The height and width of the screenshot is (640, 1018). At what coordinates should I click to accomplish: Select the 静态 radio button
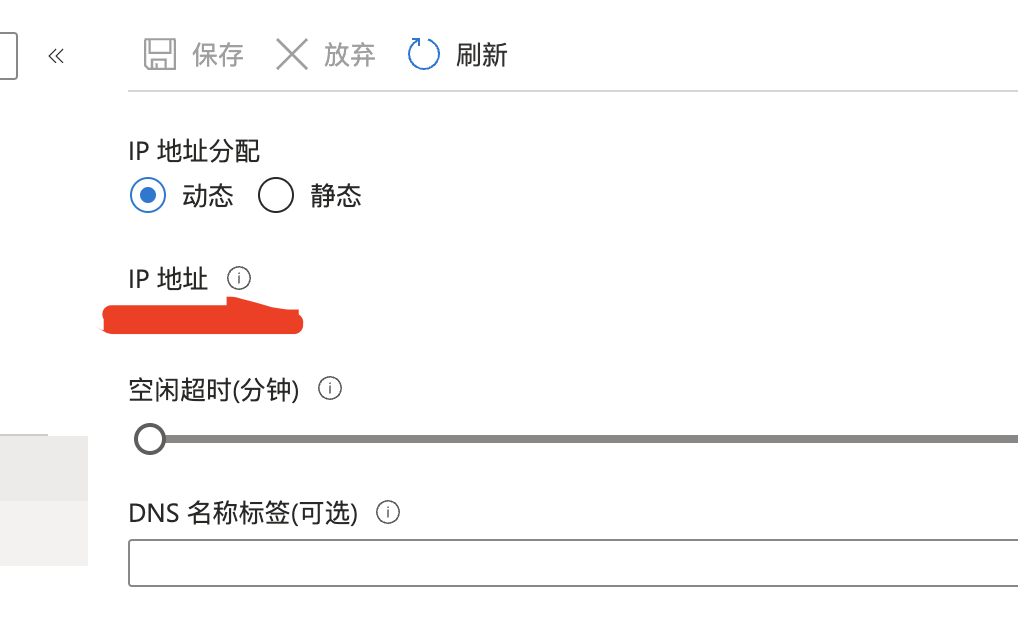click(276, 195)
